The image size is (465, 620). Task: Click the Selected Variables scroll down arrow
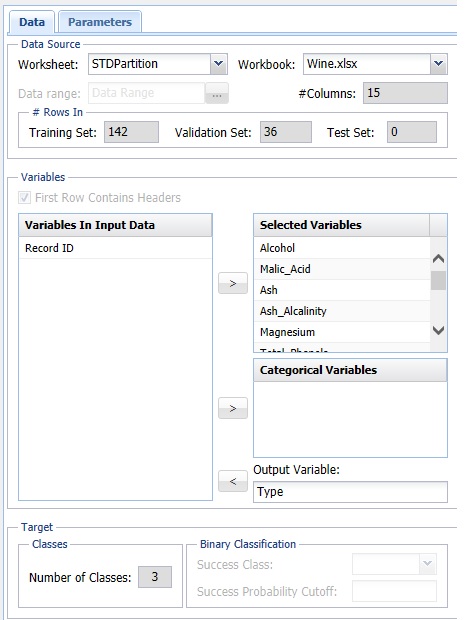coord(439,330)
